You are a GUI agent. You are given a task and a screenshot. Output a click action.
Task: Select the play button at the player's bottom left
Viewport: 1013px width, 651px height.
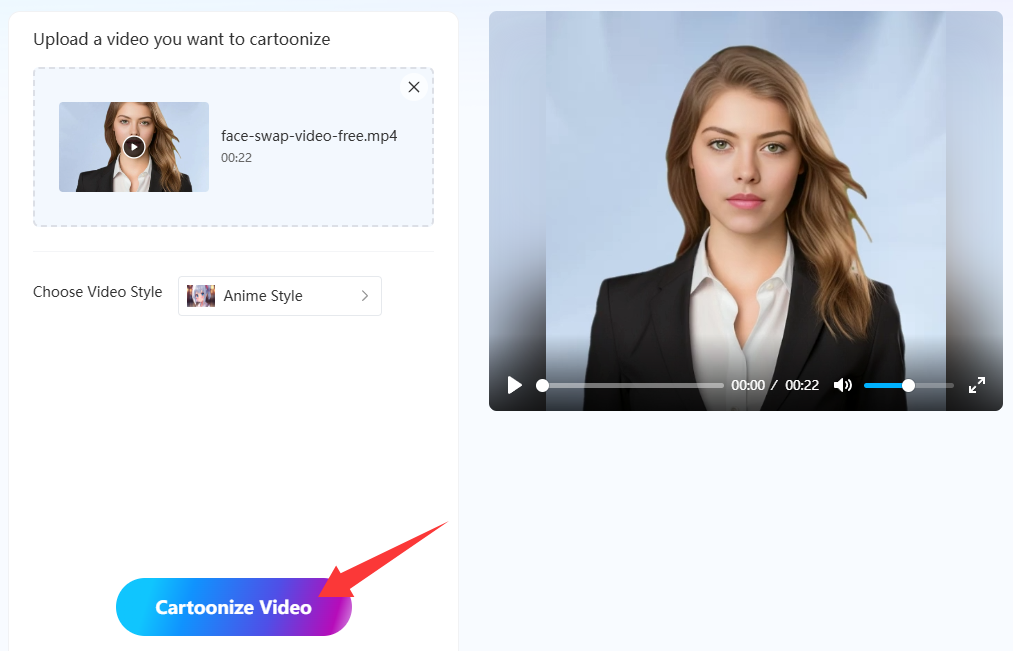click(514, 385)
